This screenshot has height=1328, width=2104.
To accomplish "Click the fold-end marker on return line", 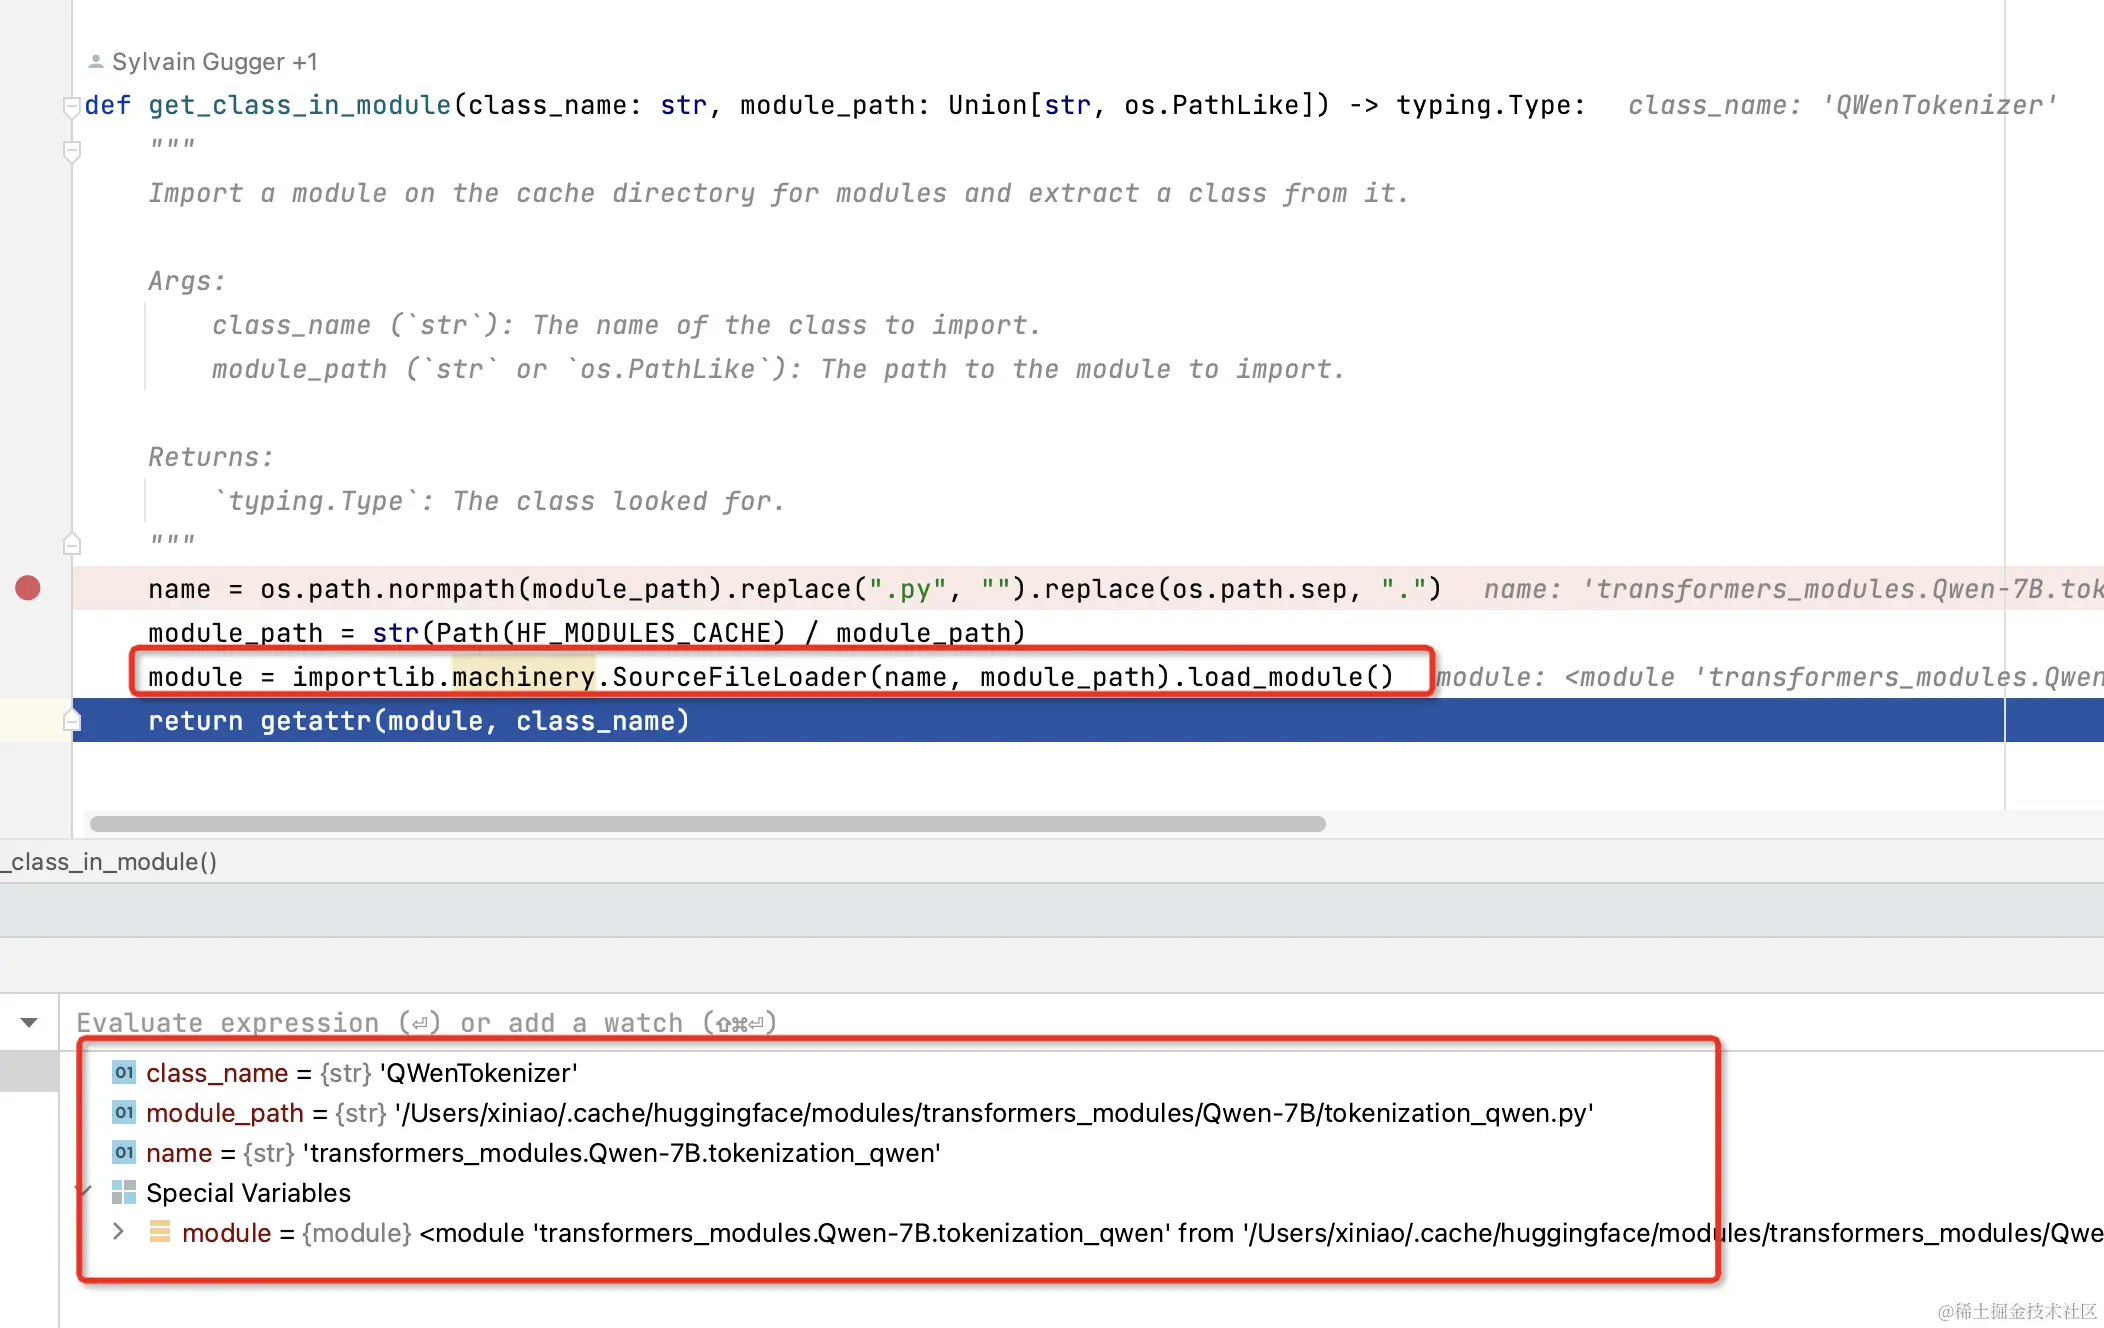I will pyautogui.click(x=72, y=720).
